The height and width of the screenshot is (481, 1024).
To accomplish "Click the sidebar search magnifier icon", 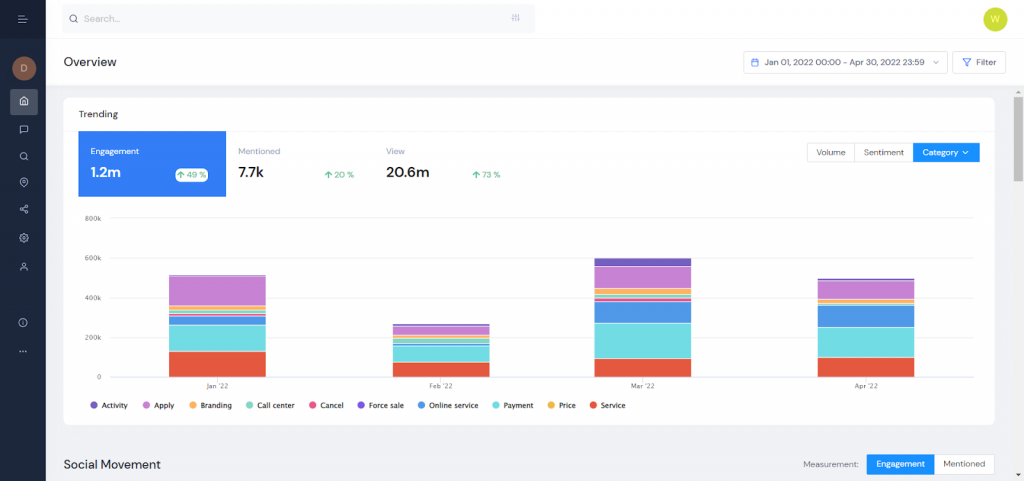I will point(24,156).
